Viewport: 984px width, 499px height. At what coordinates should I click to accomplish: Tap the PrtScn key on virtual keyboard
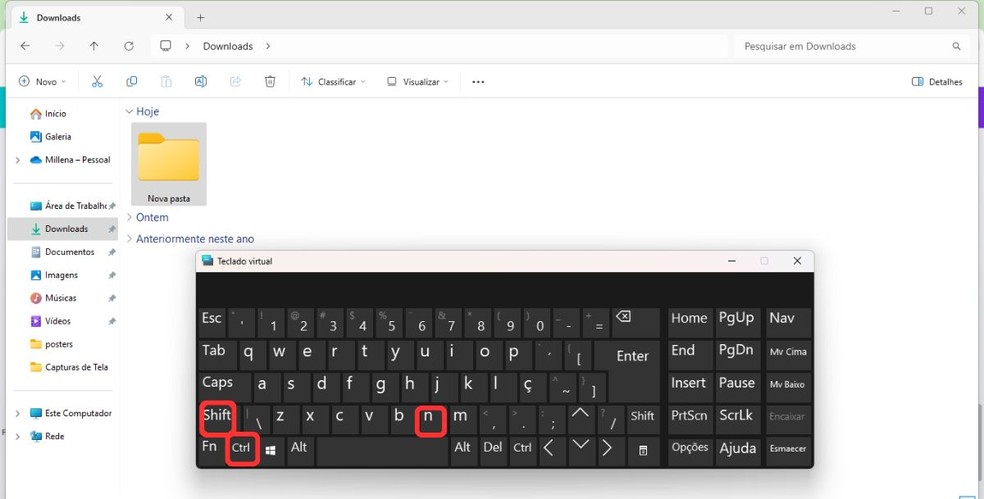click(x=690, y=418)
